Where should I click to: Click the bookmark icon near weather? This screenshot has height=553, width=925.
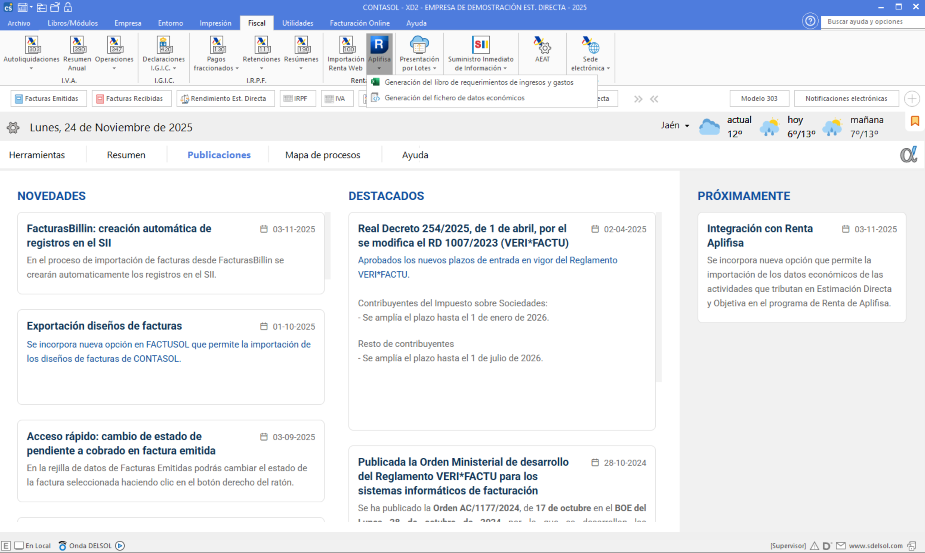[x=914, y=121]
